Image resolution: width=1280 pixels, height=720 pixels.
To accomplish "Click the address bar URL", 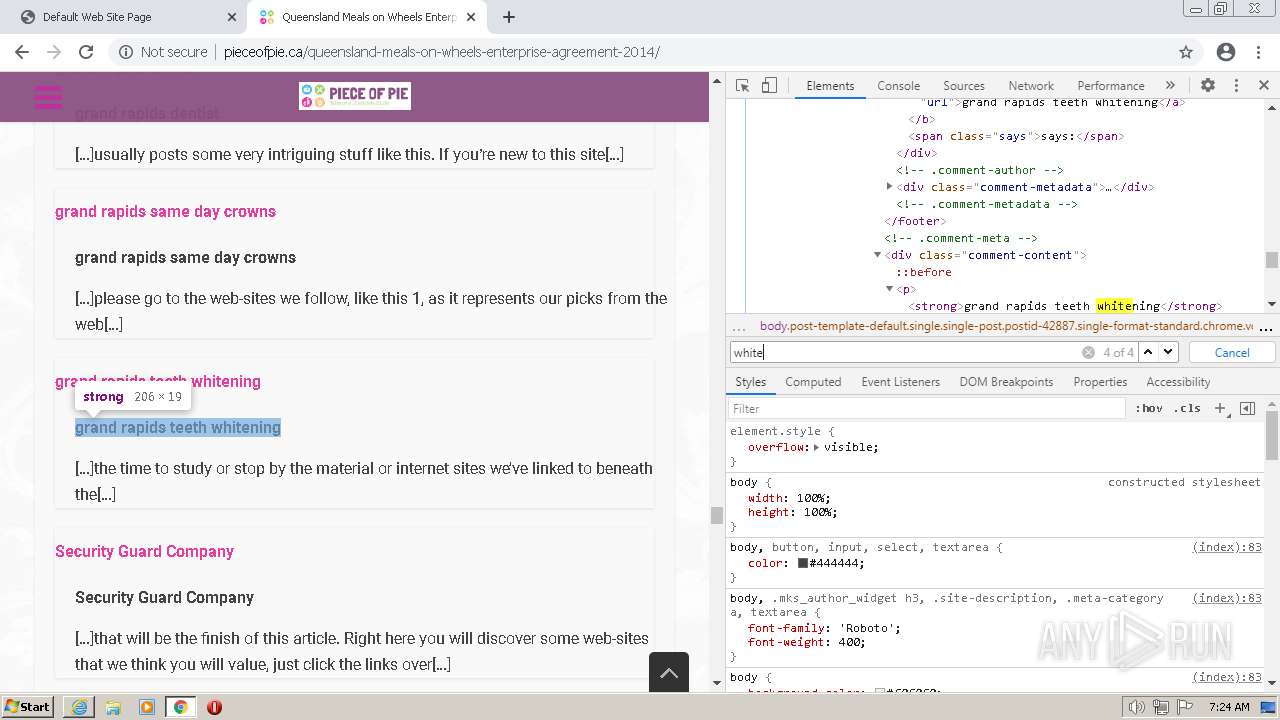I will tap(441, 52).
